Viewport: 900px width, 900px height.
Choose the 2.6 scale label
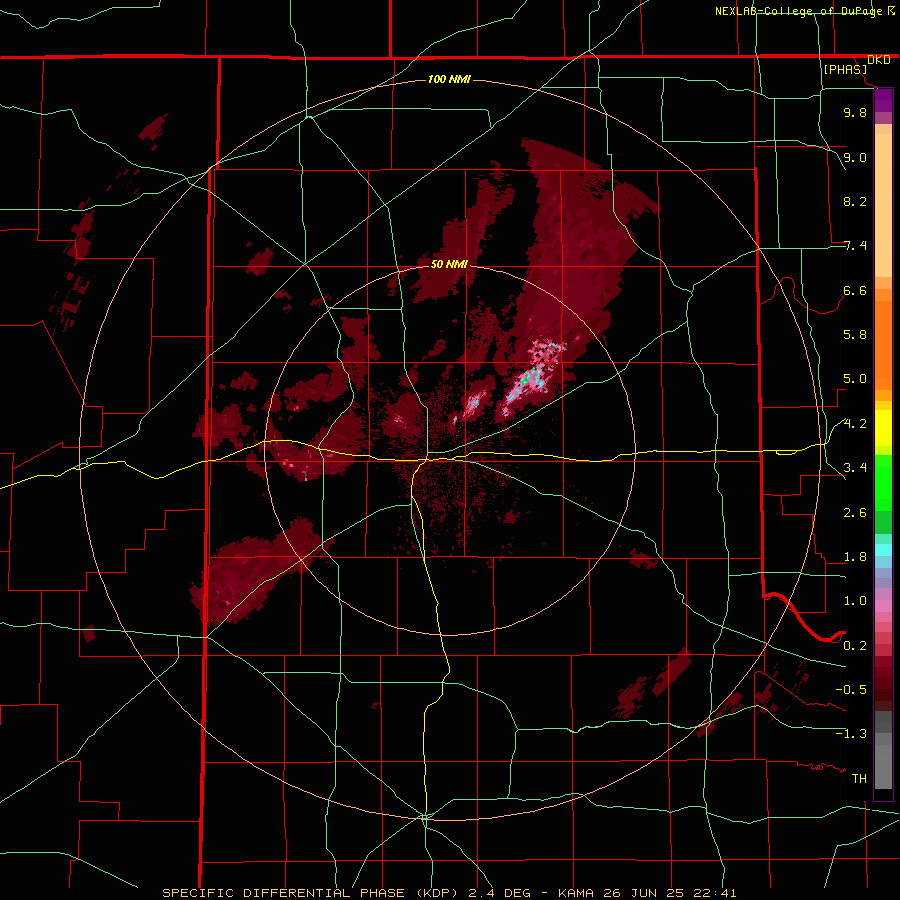(x=855, y=513)
